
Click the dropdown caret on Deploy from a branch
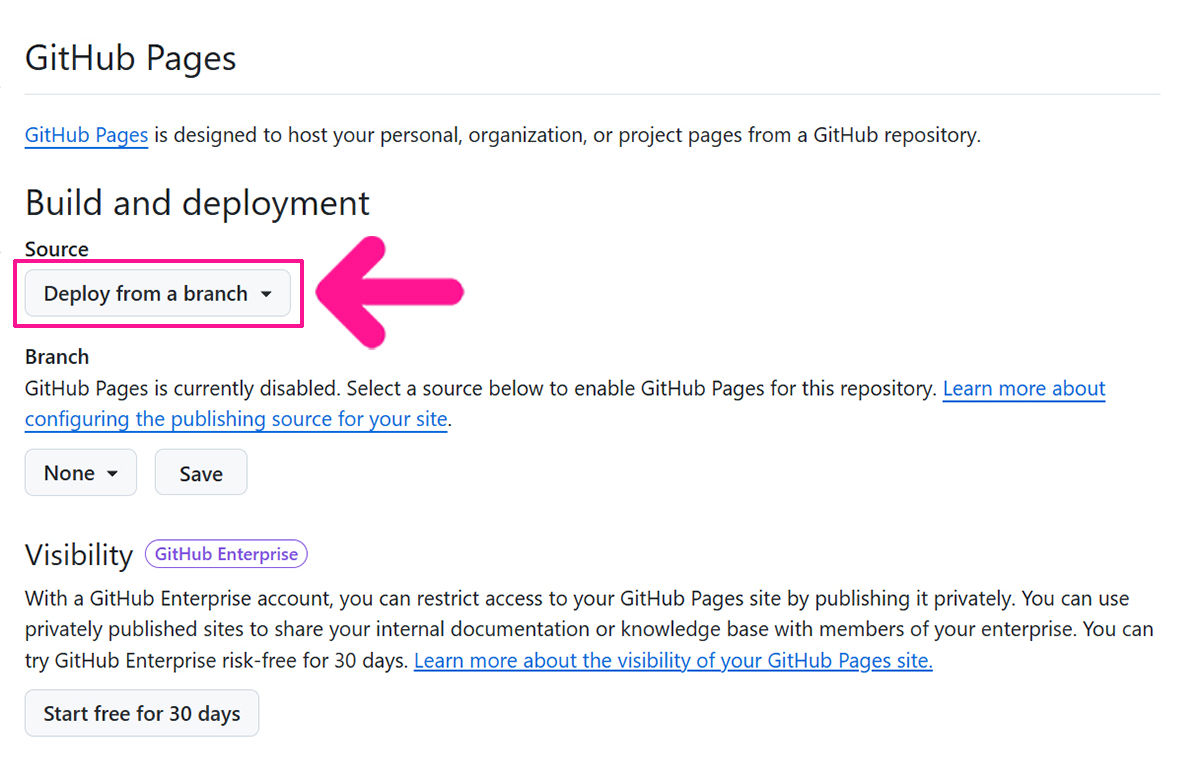[x=267, y=293]
